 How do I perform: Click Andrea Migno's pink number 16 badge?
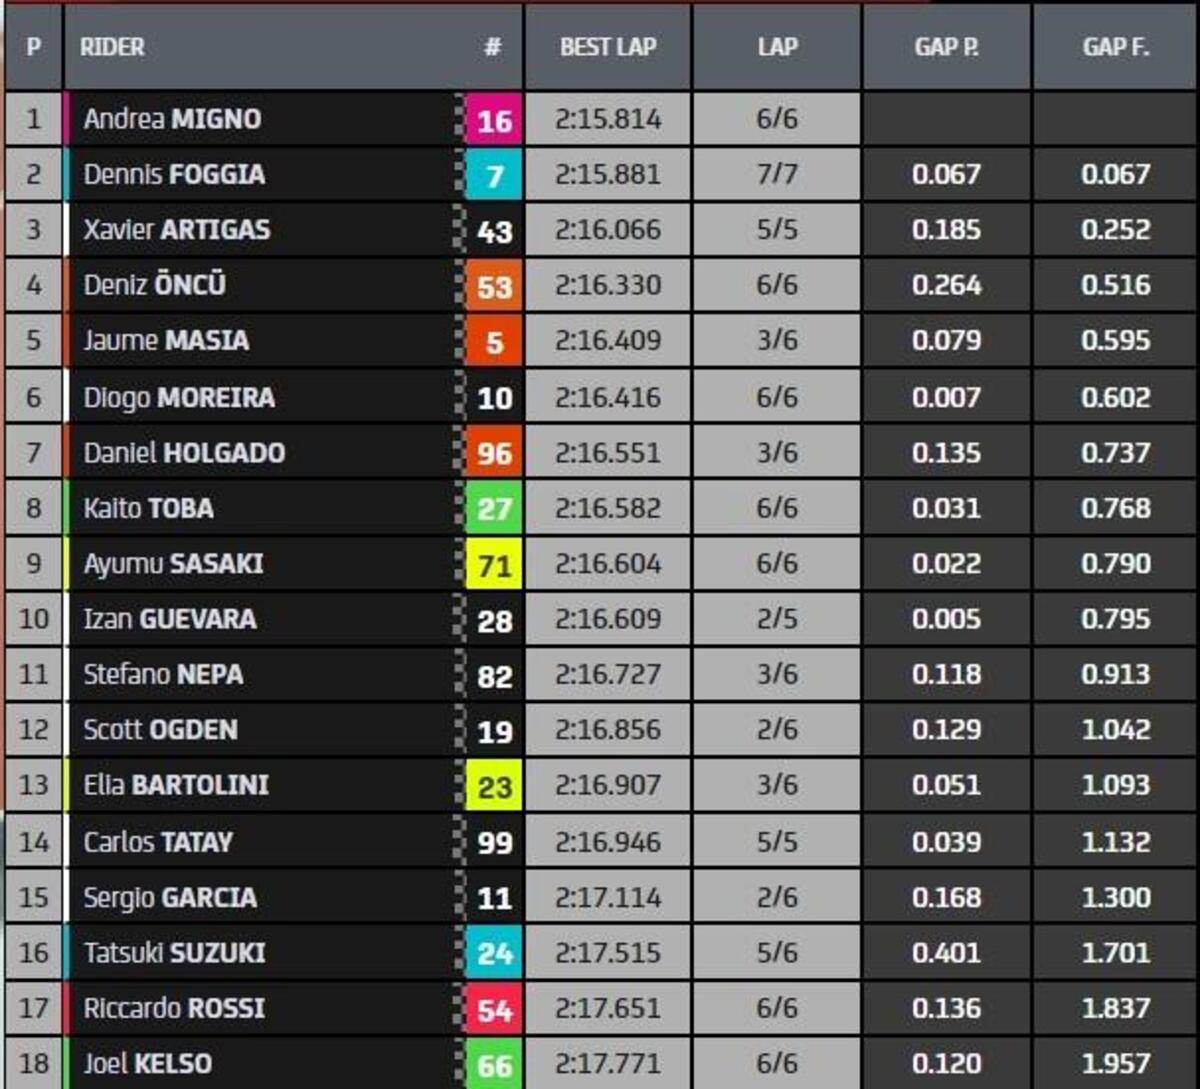(x=494, y=120)
